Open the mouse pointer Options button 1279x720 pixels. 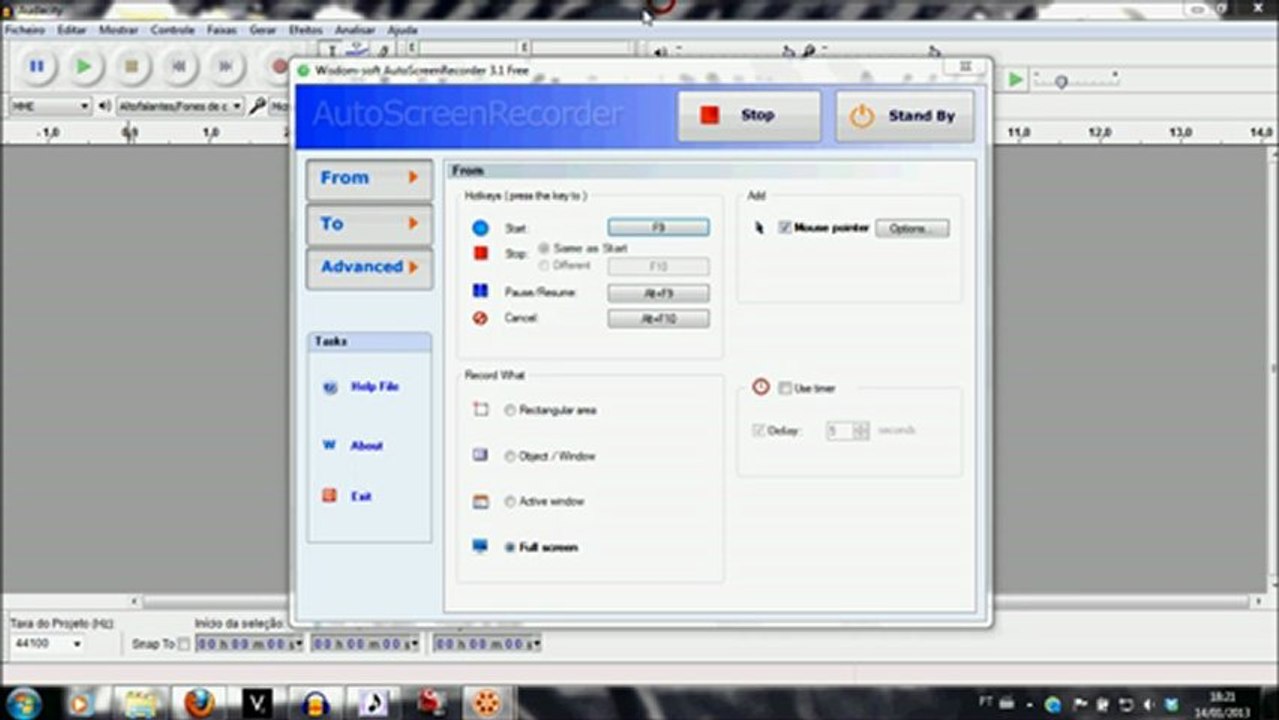pos(912,229)
